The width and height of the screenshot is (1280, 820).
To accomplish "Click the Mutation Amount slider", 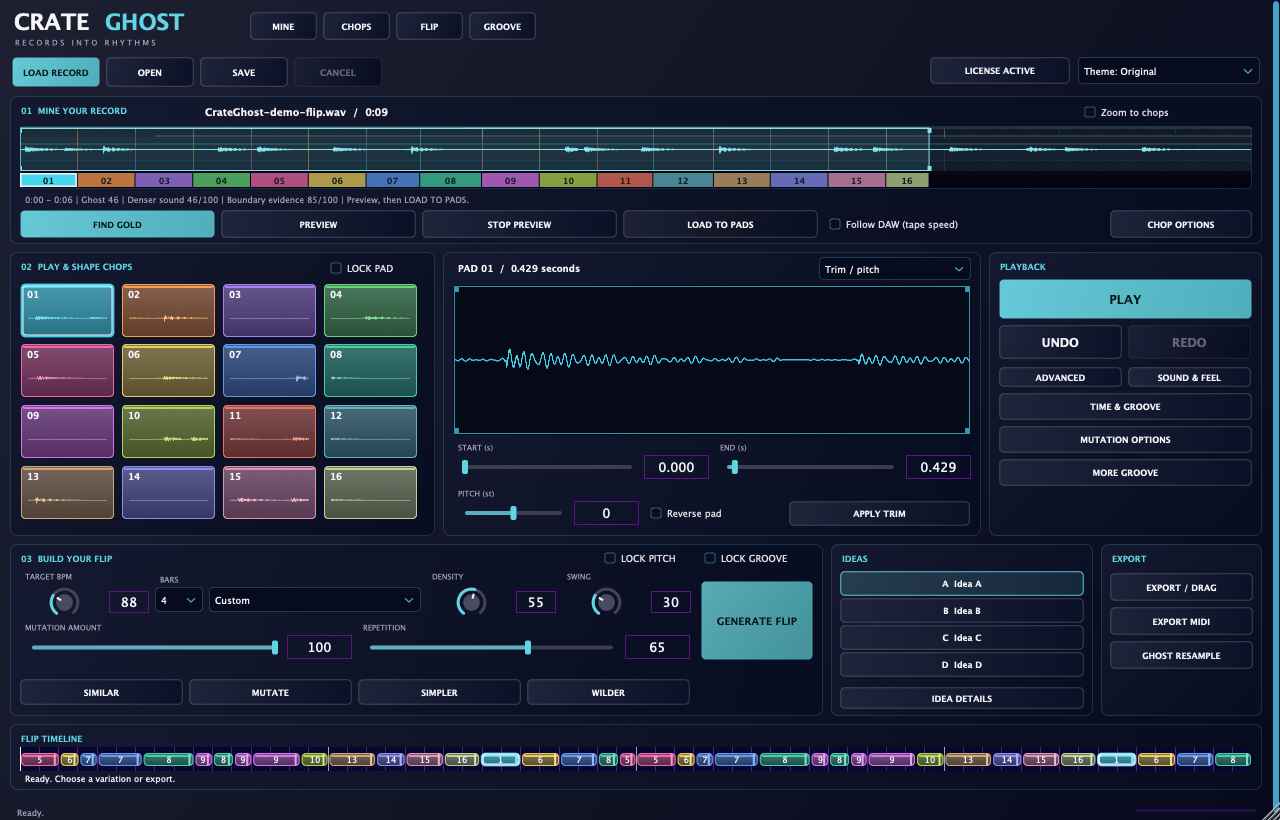I will [154, 647].
